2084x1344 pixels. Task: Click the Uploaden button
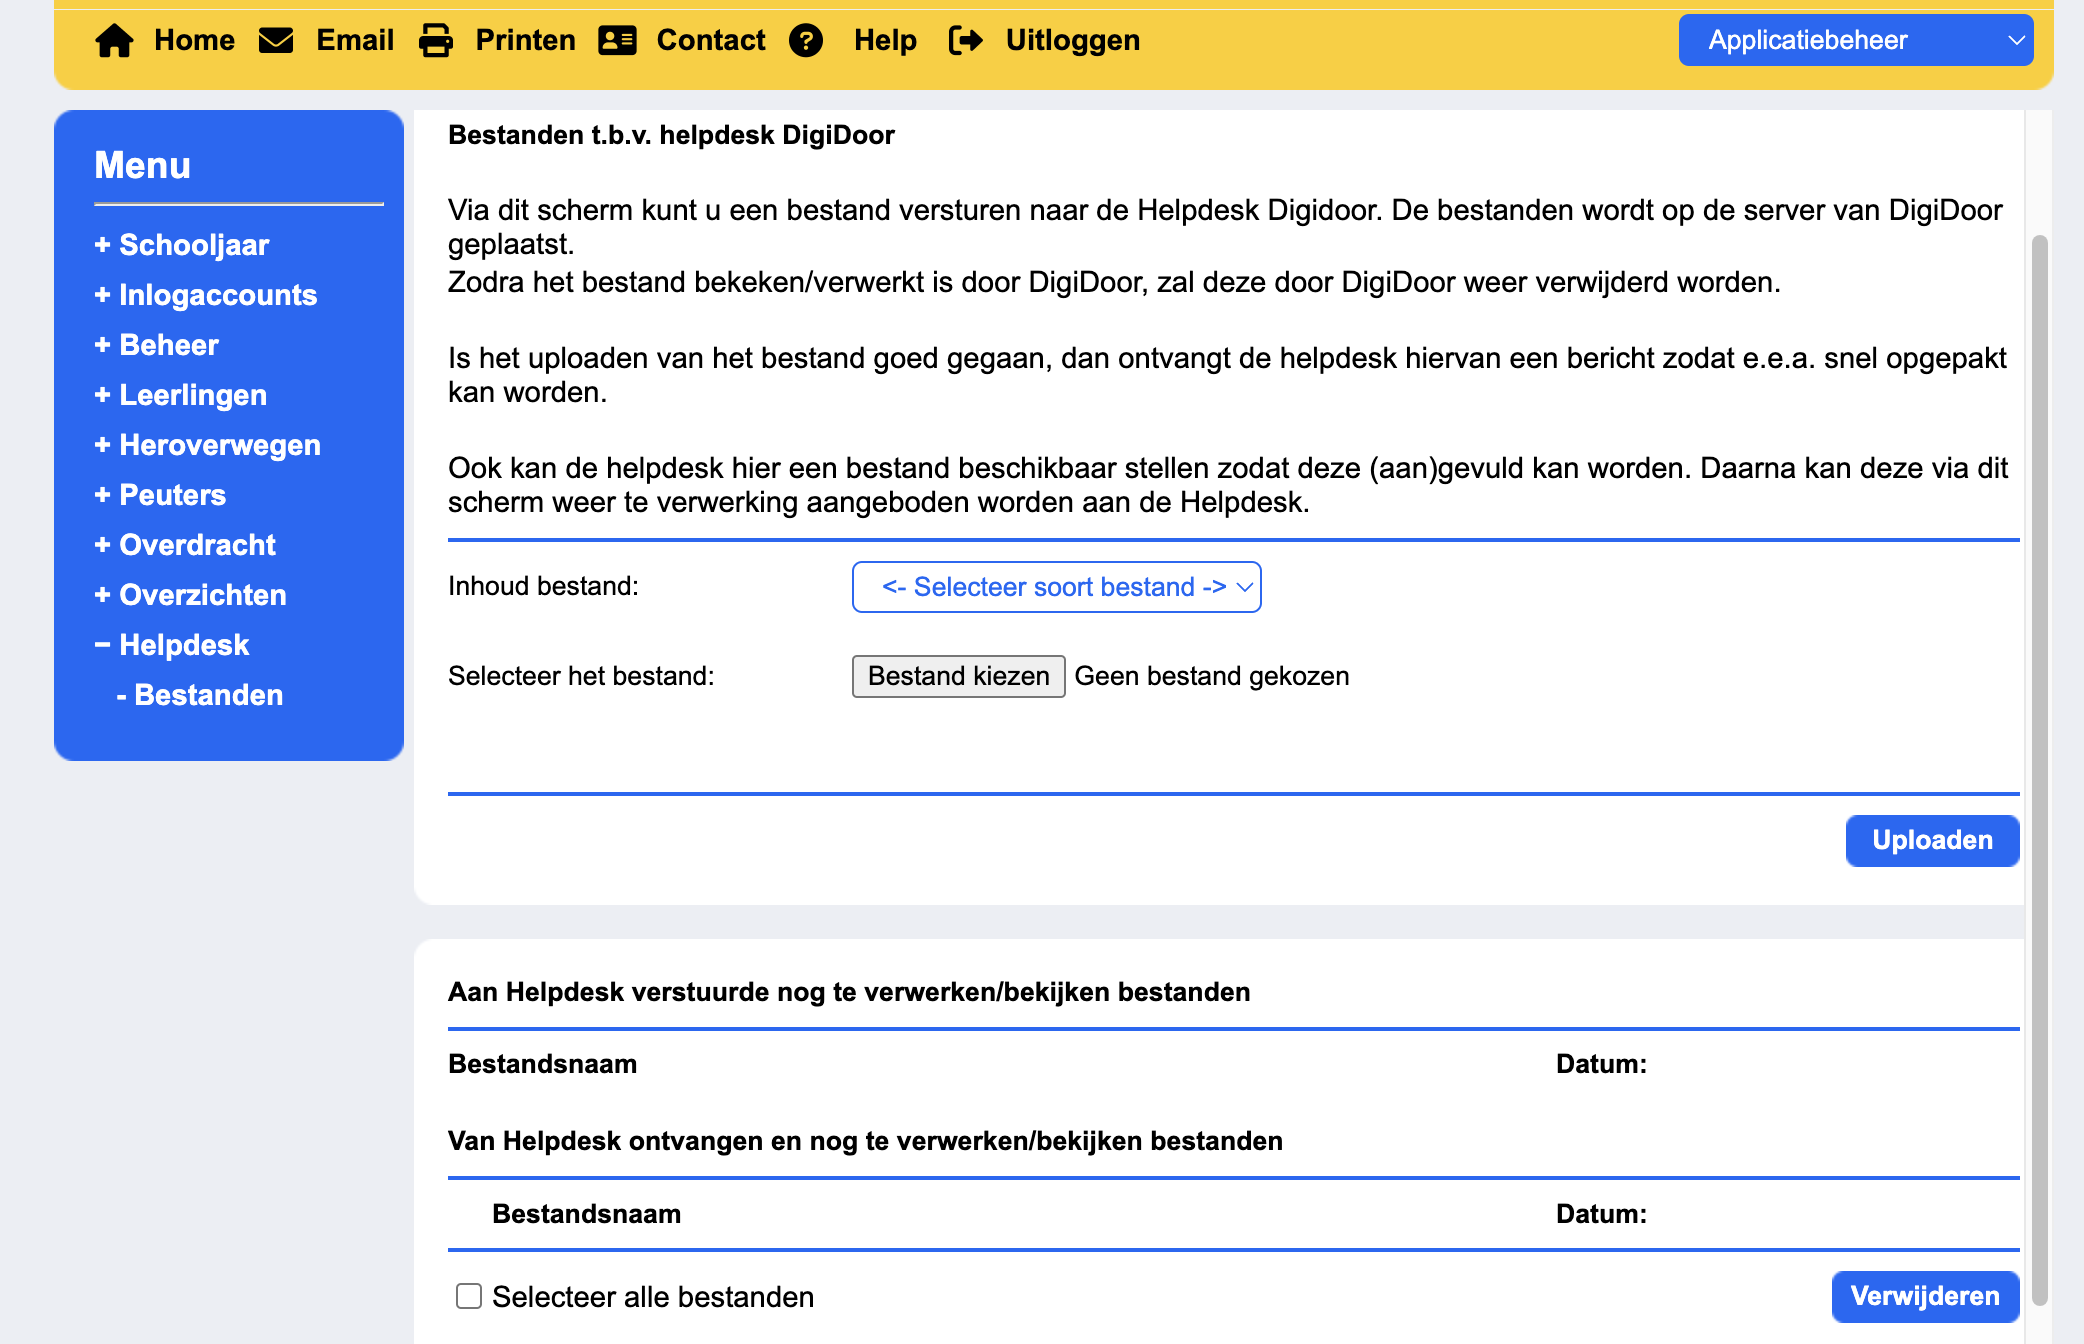(1932, 841)
